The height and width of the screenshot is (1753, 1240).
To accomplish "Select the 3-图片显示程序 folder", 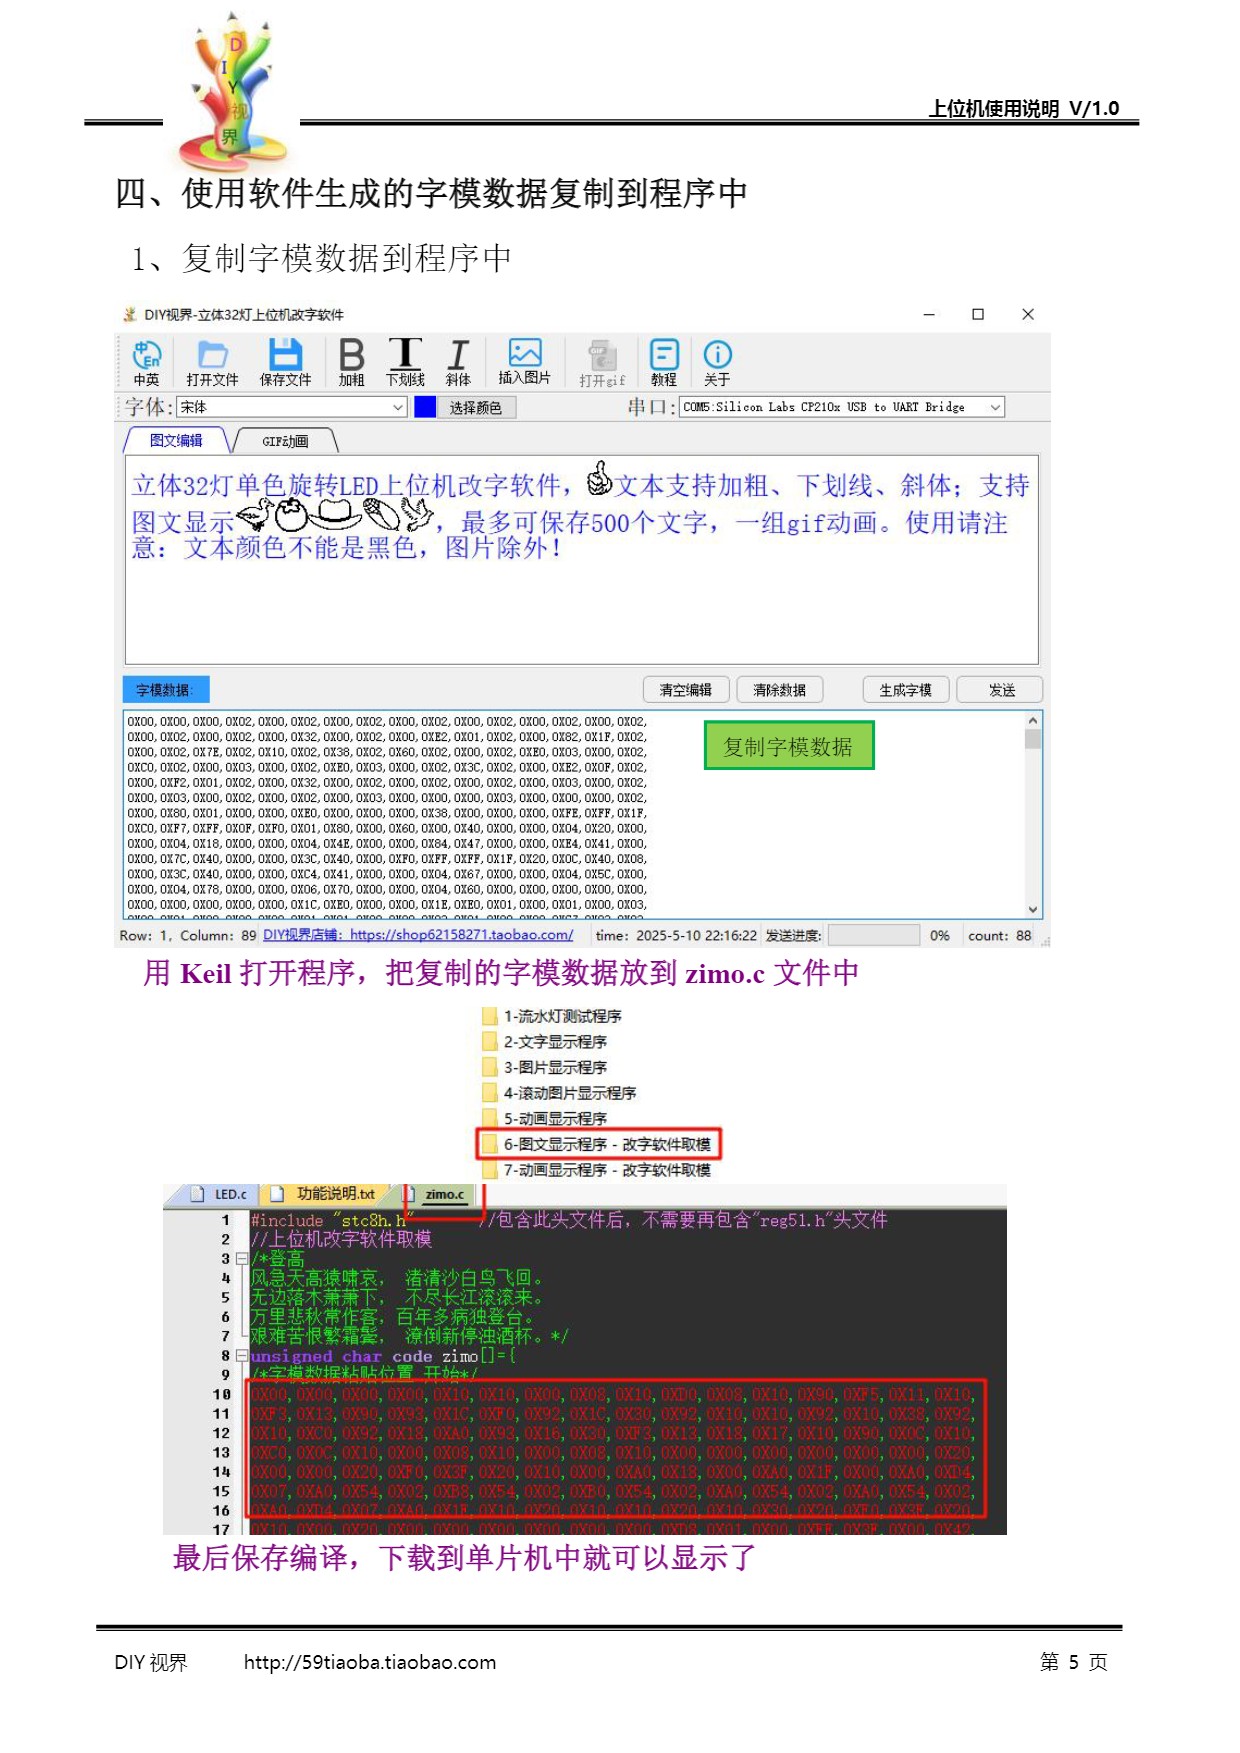I will coord(544,1067).
